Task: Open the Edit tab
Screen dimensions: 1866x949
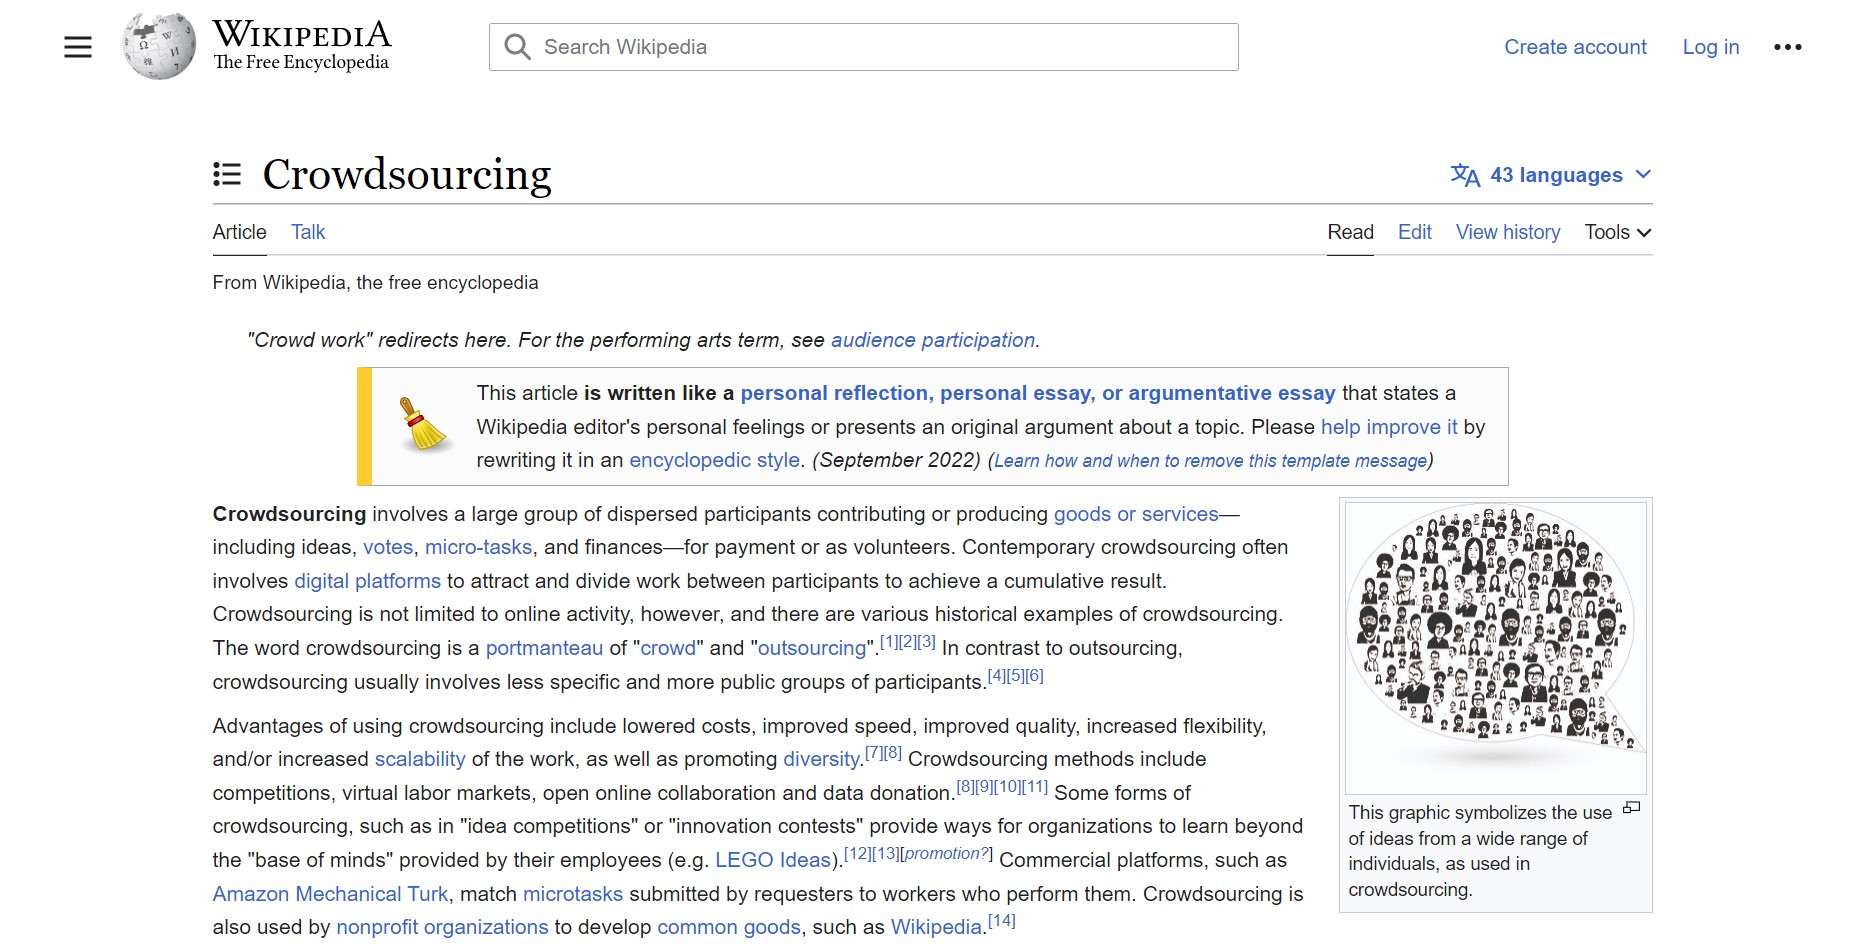Action: pyautogui.click(x=1414, y=232)
